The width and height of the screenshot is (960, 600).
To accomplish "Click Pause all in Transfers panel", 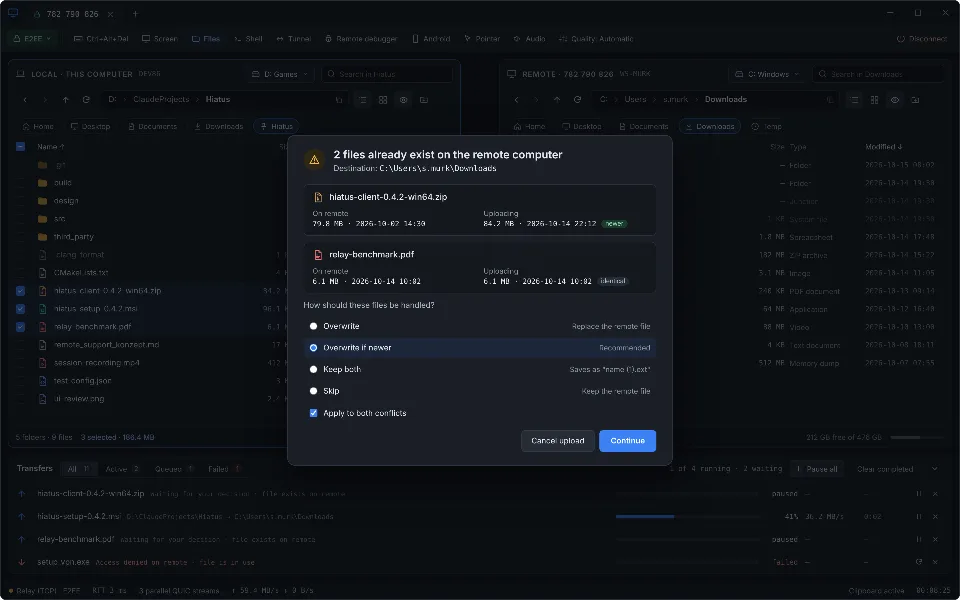I will pos(817,469).
